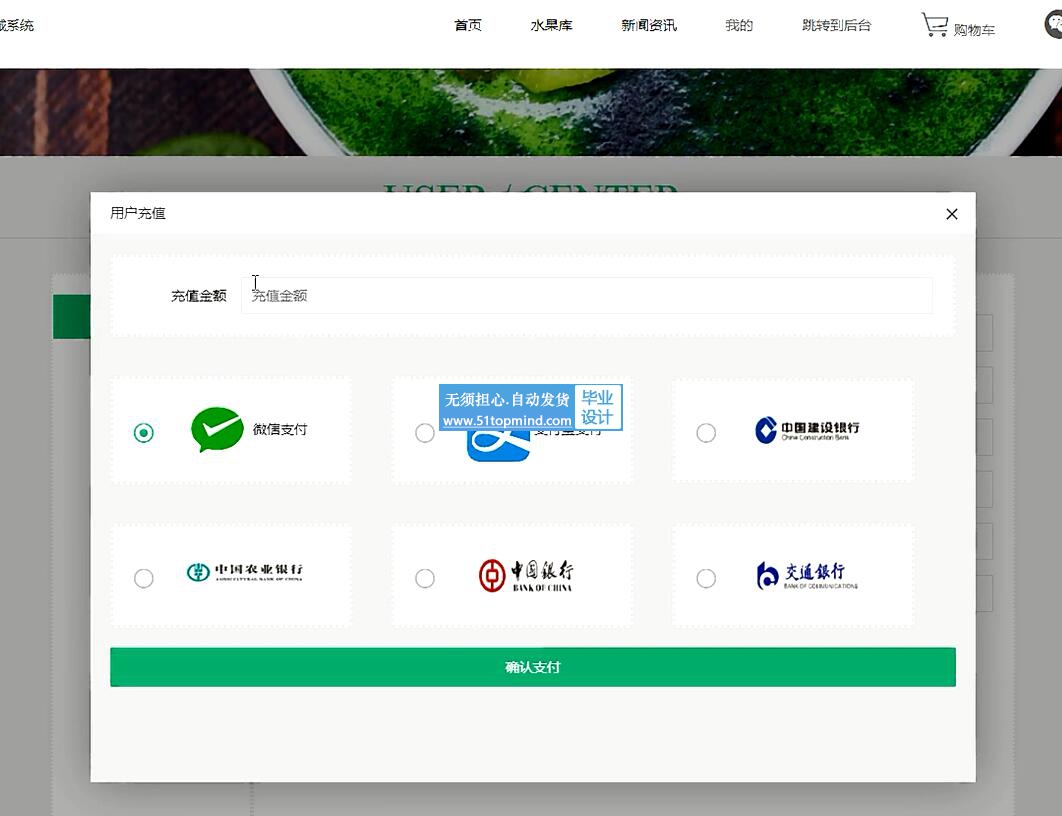Select the WeChat Pay radio button

pyautogui.click(x=144, y=432)
